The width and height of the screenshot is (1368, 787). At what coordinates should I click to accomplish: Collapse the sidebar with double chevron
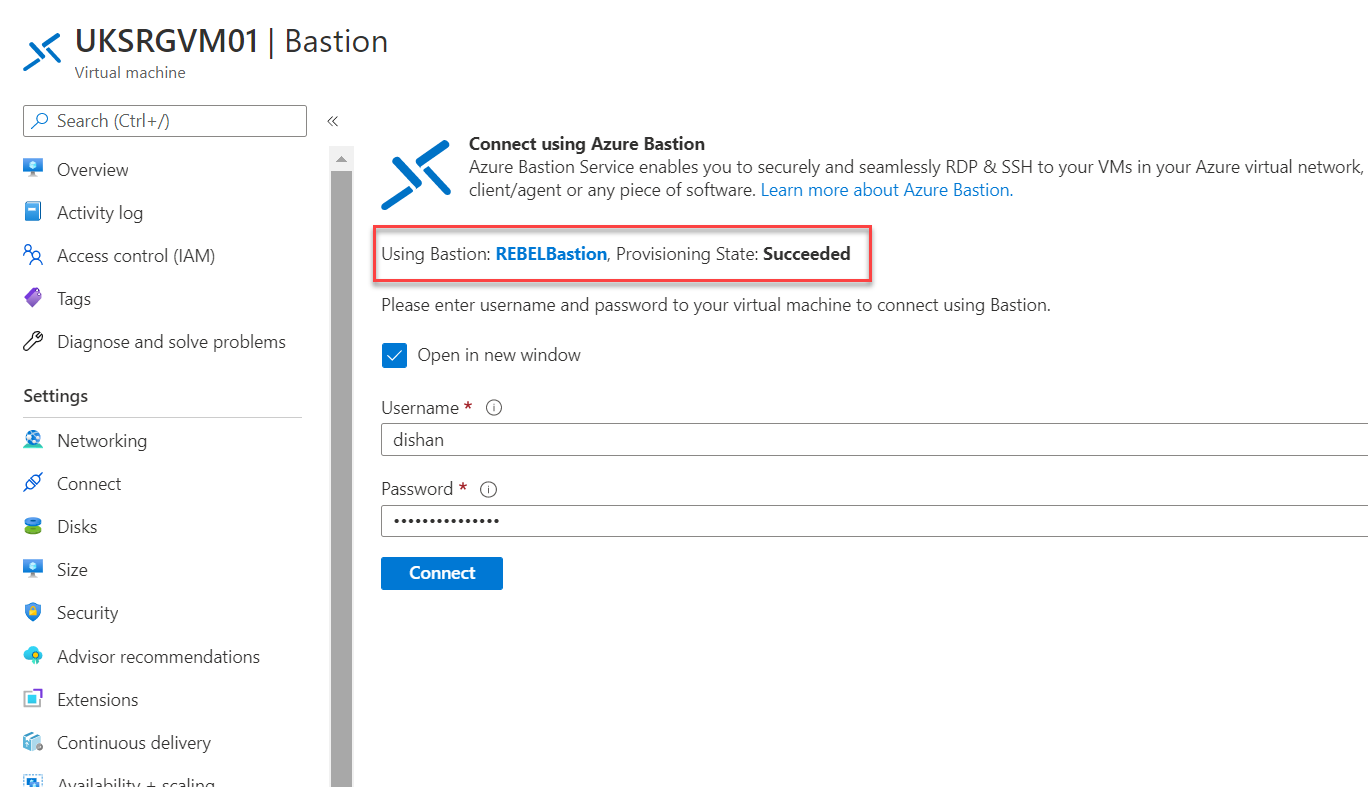(333, 121)
